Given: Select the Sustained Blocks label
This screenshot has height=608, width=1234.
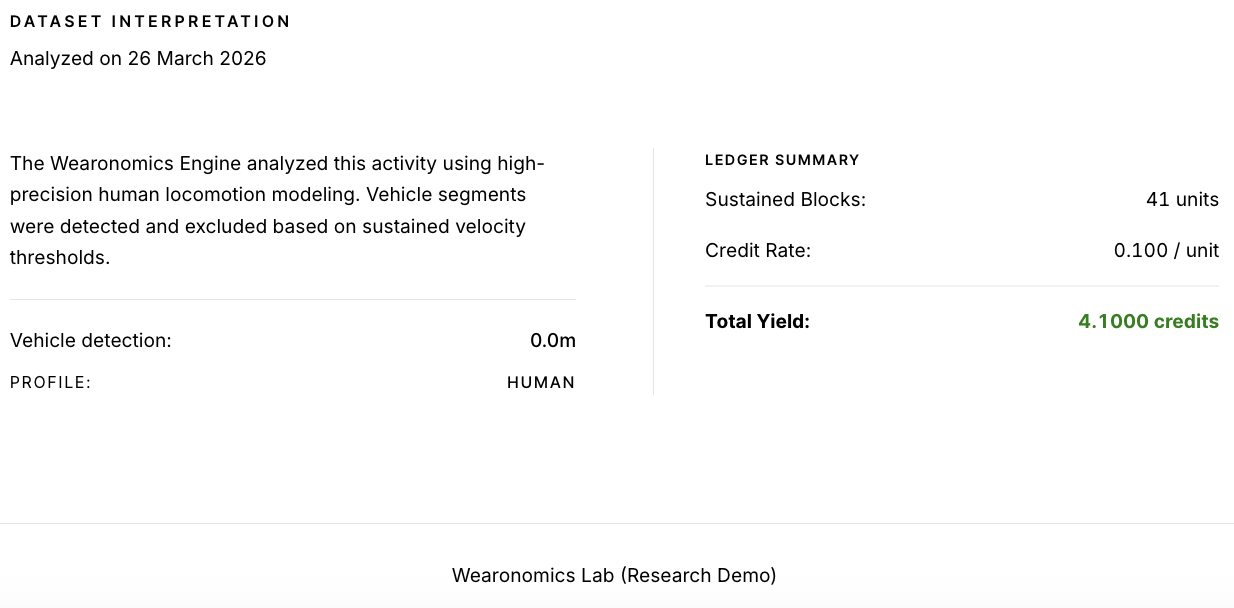Looking at the screenshot, I should pyautogui.click(x=785, y=199).
